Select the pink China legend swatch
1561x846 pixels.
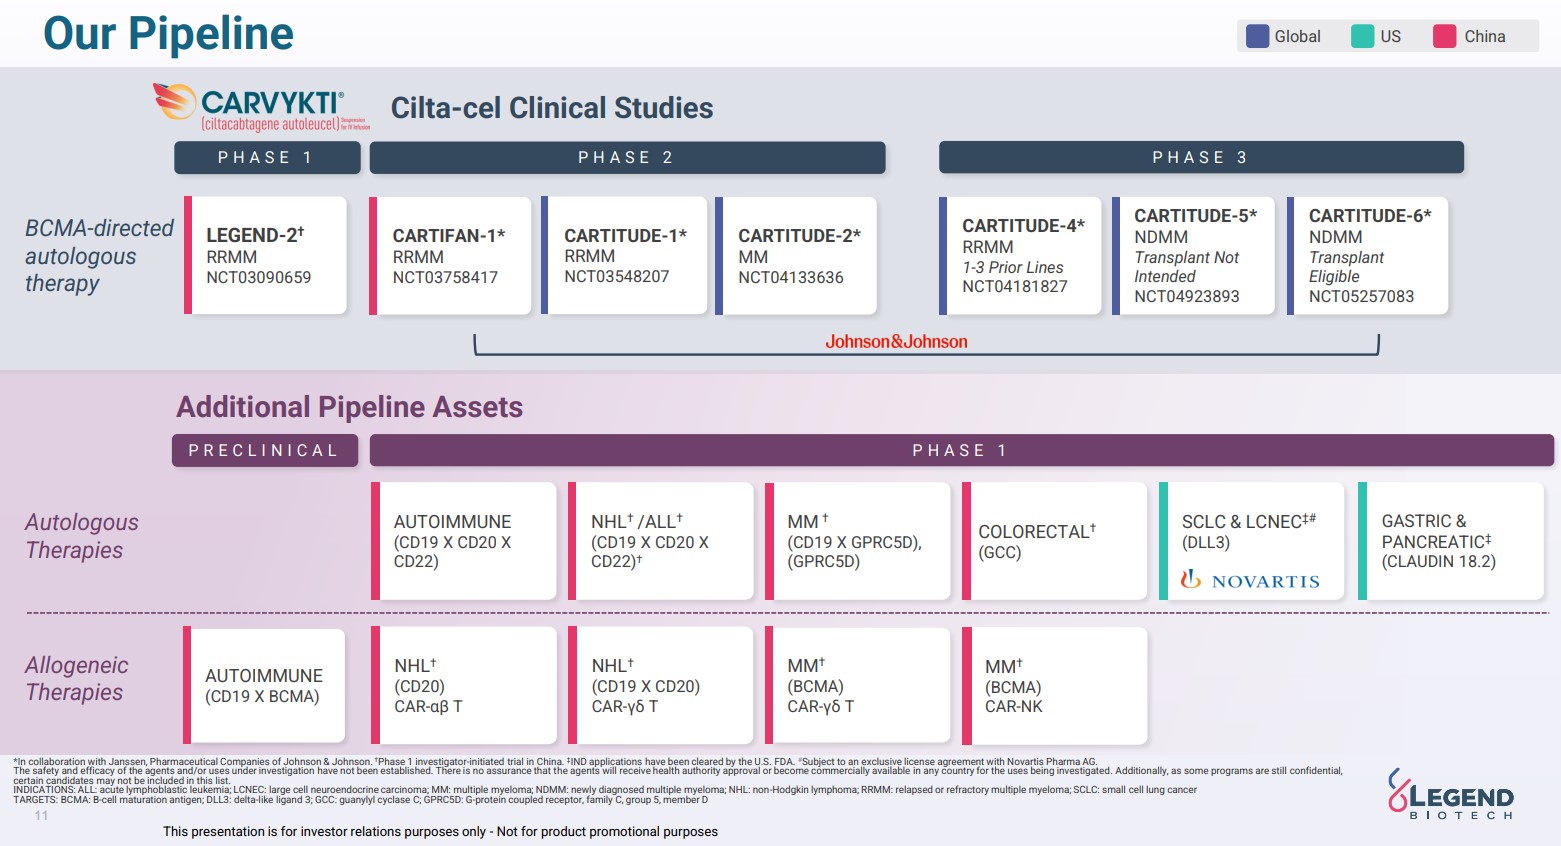pos(1444,36)
